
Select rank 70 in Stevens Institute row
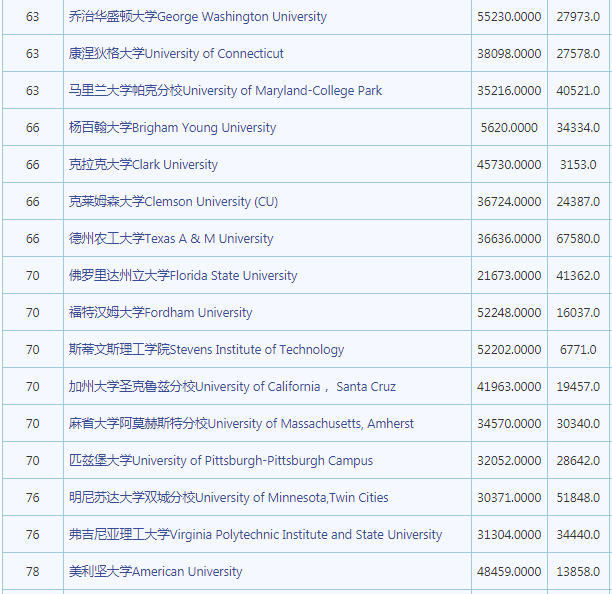point(33,350)
